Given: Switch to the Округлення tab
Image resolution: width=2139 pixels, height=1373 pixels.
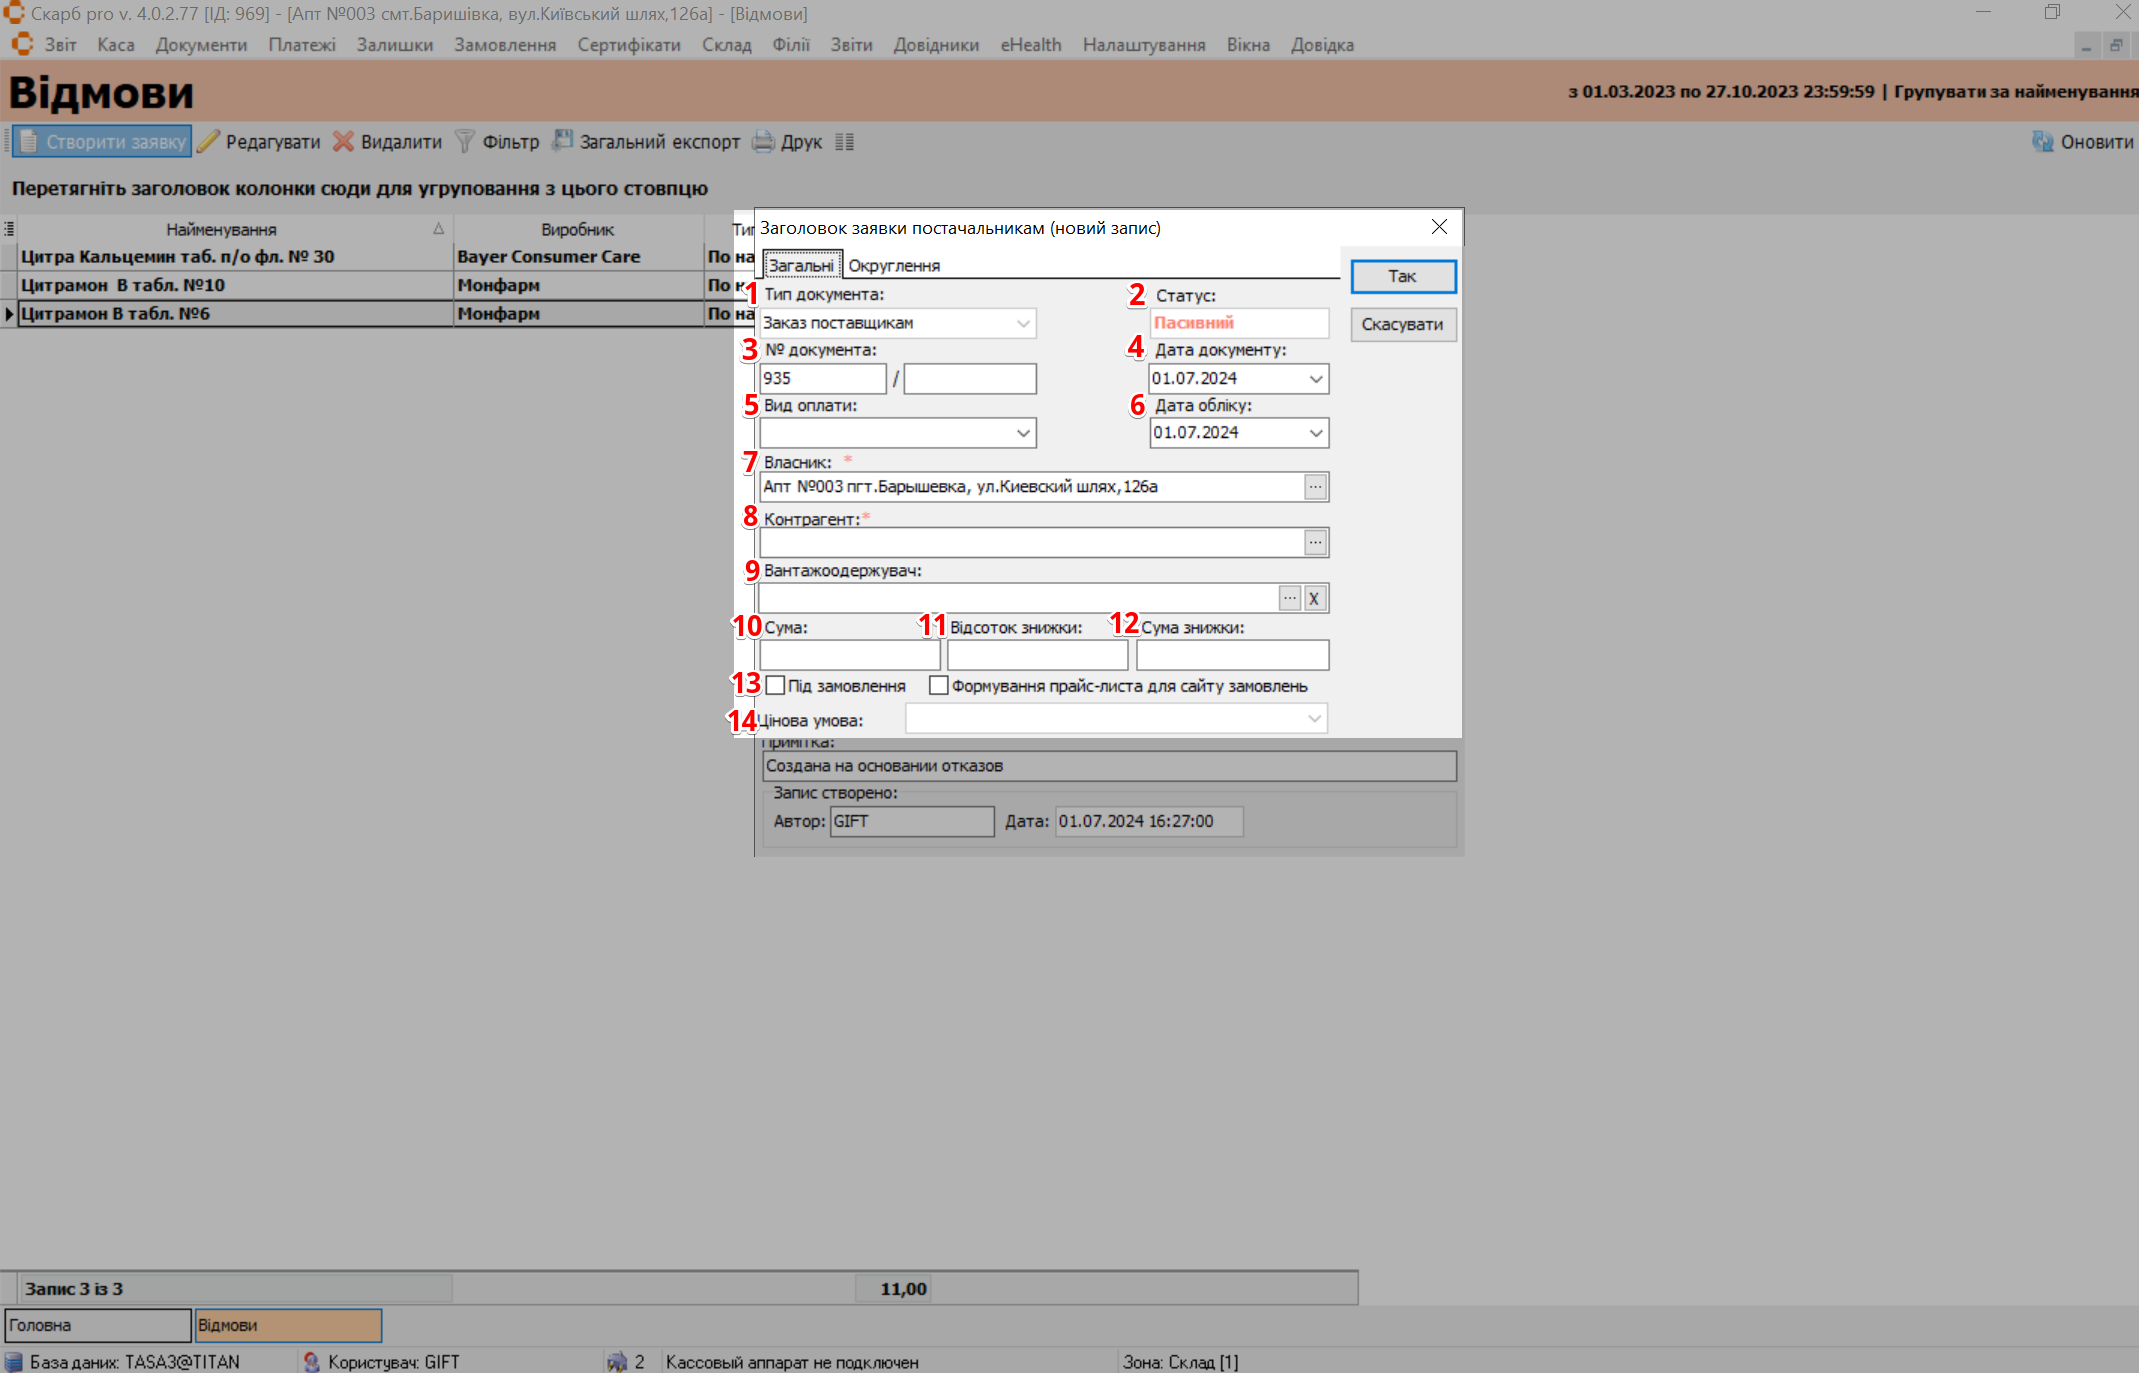Looking at the screenshot, I should pyautogui.click(x=894, y=266).
